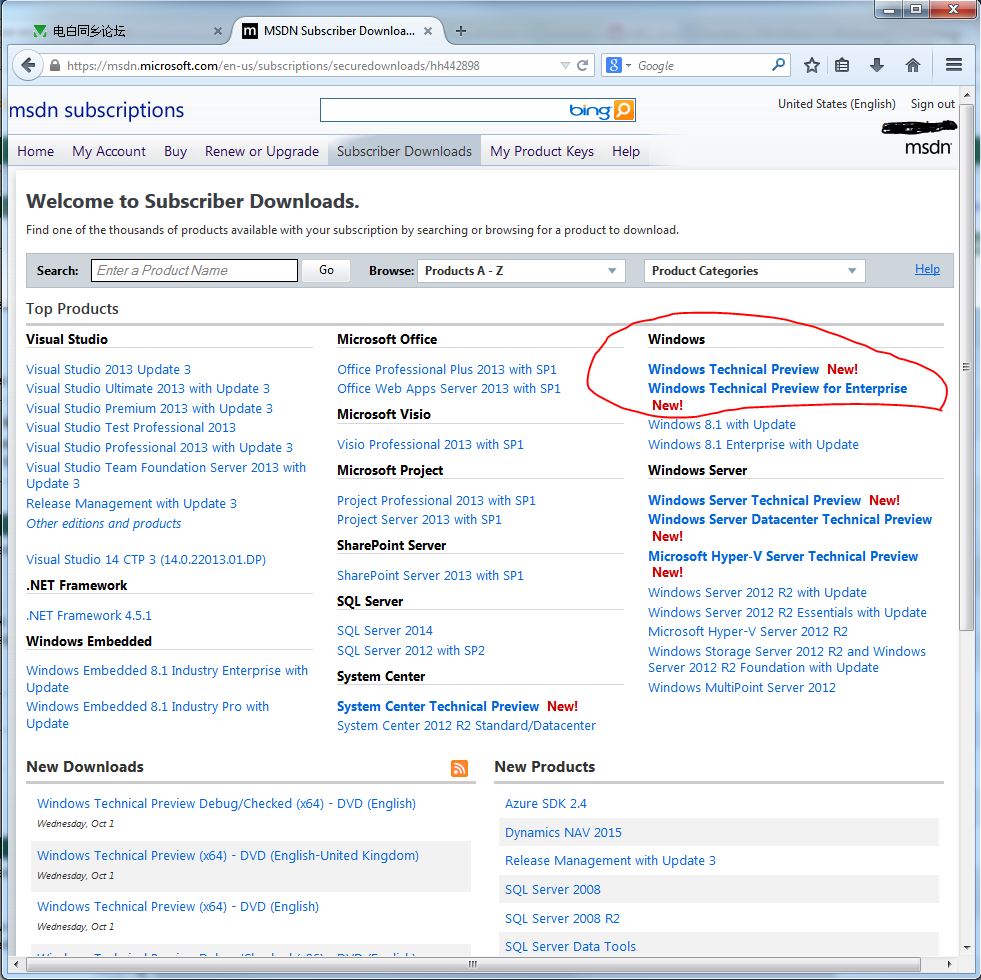The width and height of the screenshot is (981, 980).
Task: Open the Firefox hamburger menu
Action: [x=953, y=66]
